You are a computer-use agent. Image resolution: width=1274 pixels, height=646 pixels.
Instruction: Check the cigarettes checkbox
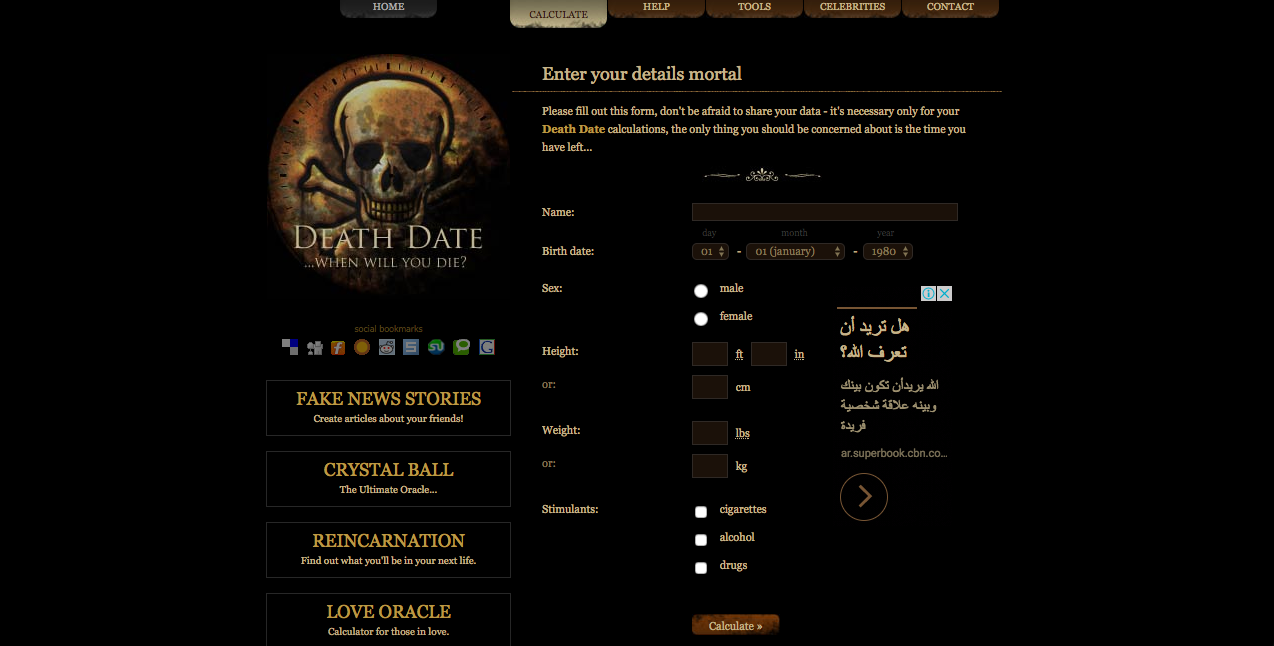(x=701, y=512)
